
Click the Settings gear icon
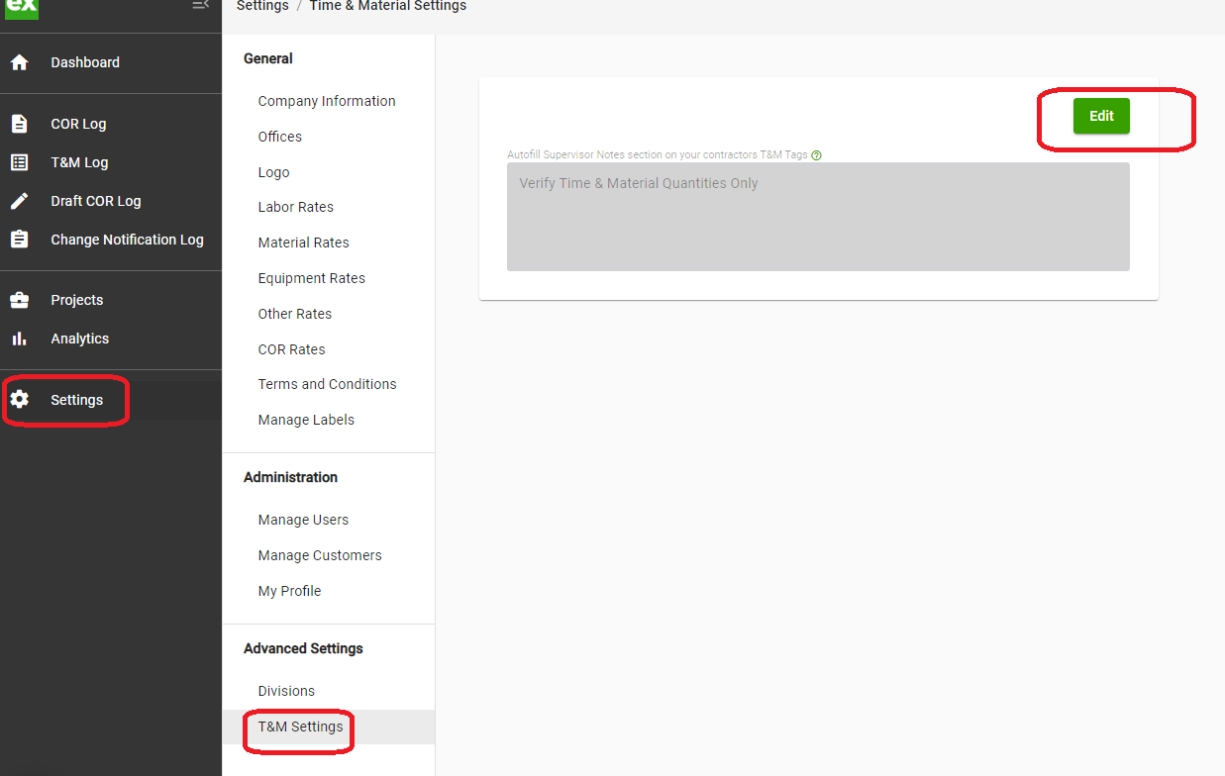19,400
